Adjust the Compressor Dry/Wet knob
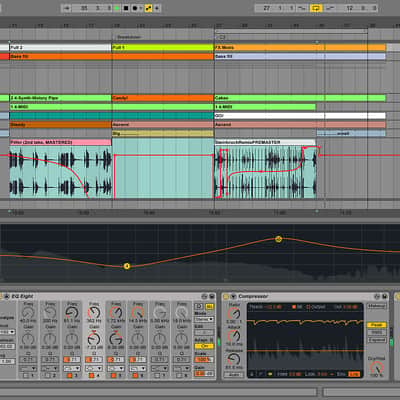 pos(377,368)
